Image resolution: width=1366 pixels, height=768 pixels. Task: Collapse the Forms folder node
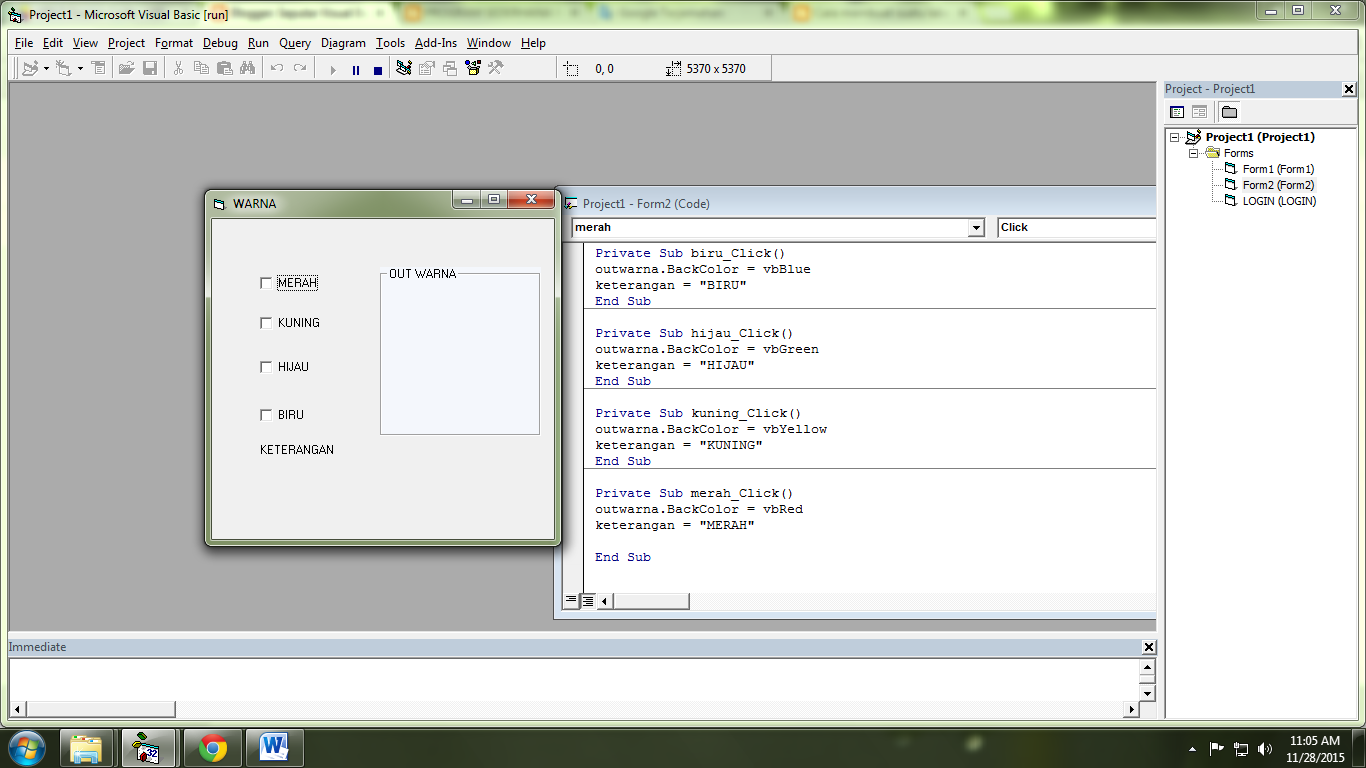click(x=1193, y=153)
